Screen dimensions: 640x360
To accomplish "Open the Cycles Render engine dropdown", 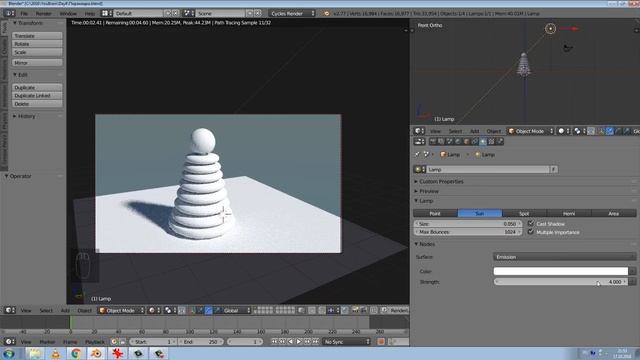I will coord(292,13).
